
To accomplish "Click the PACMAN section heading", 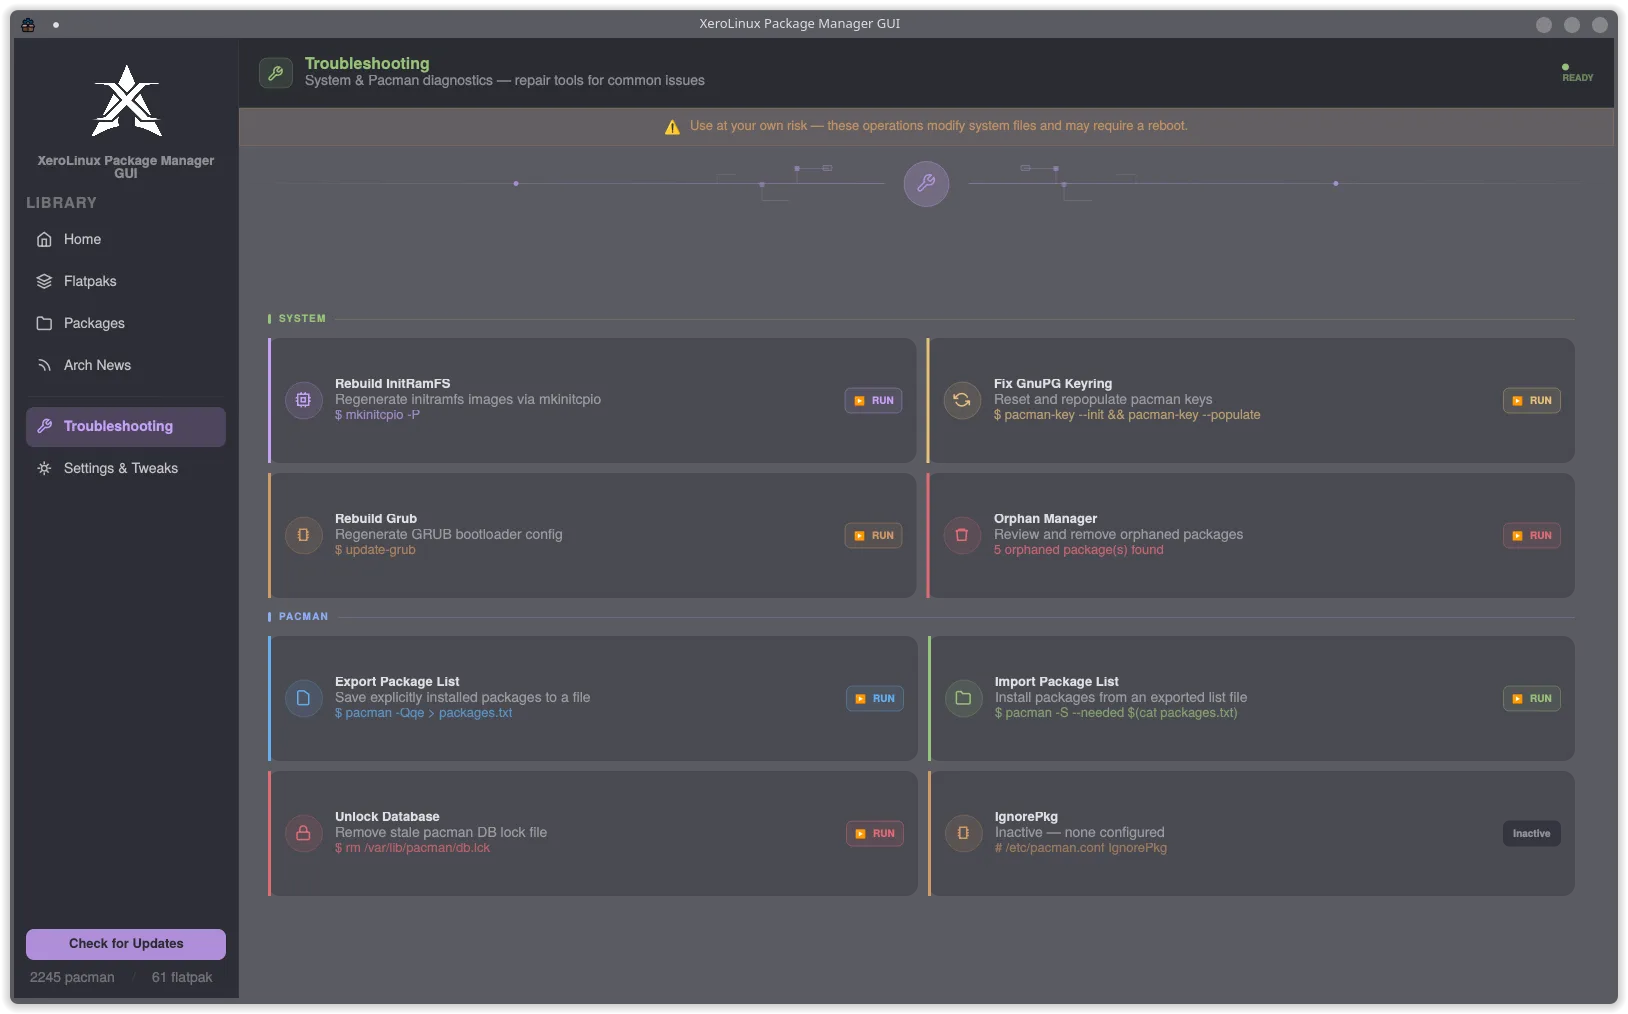I will tap(303, 617).
